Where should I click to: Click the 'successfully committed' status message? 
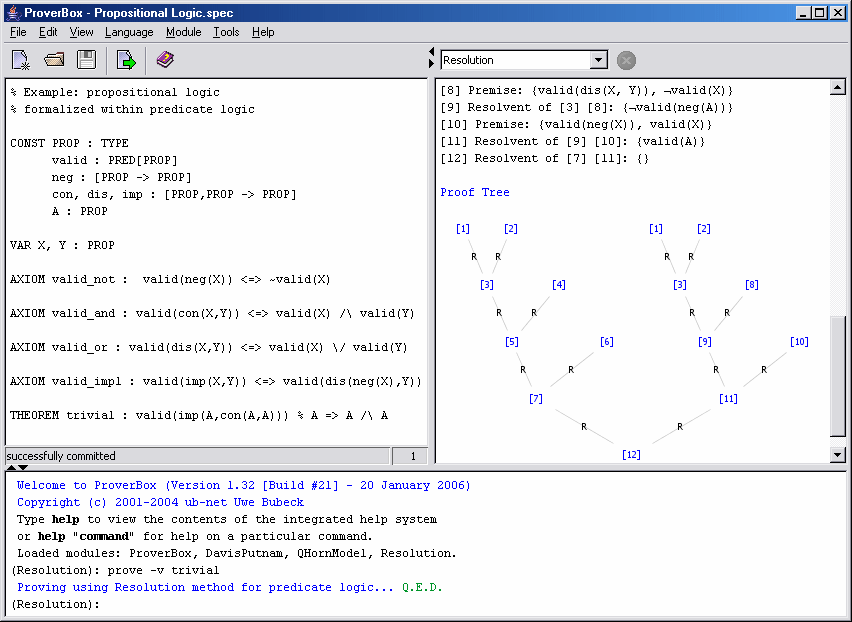pos(61,456)
